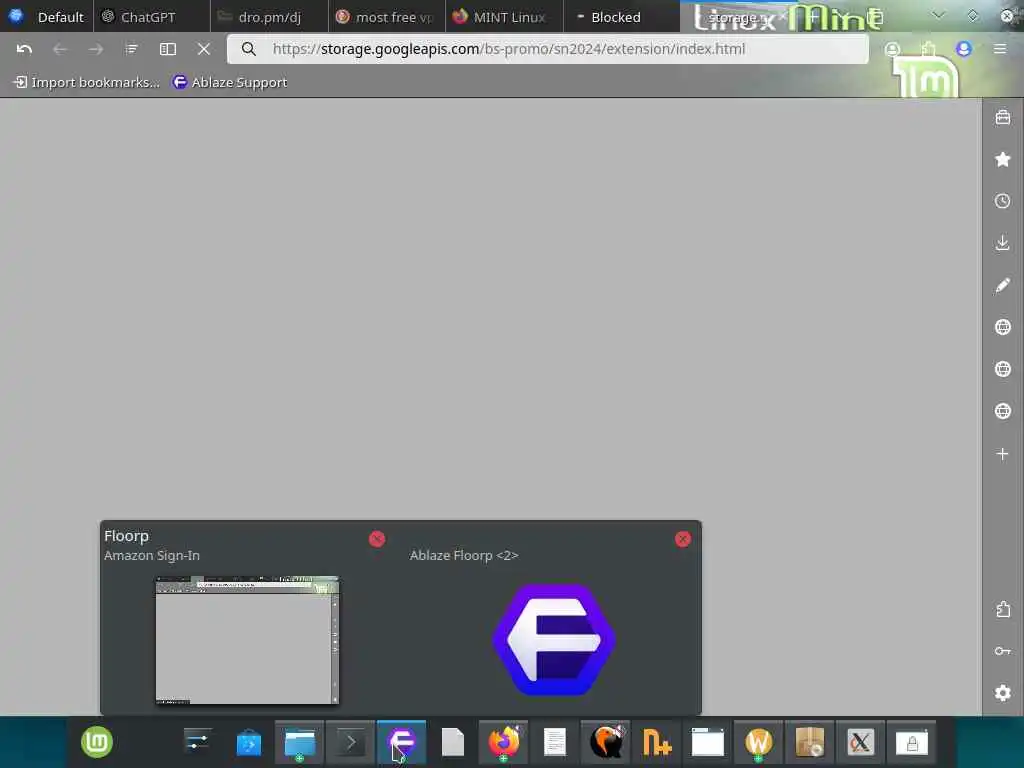The height and width of the screenshot is (768, 1024).
Task: Open the grey account circle icon beside the URL bar
Action: [892, 49]
